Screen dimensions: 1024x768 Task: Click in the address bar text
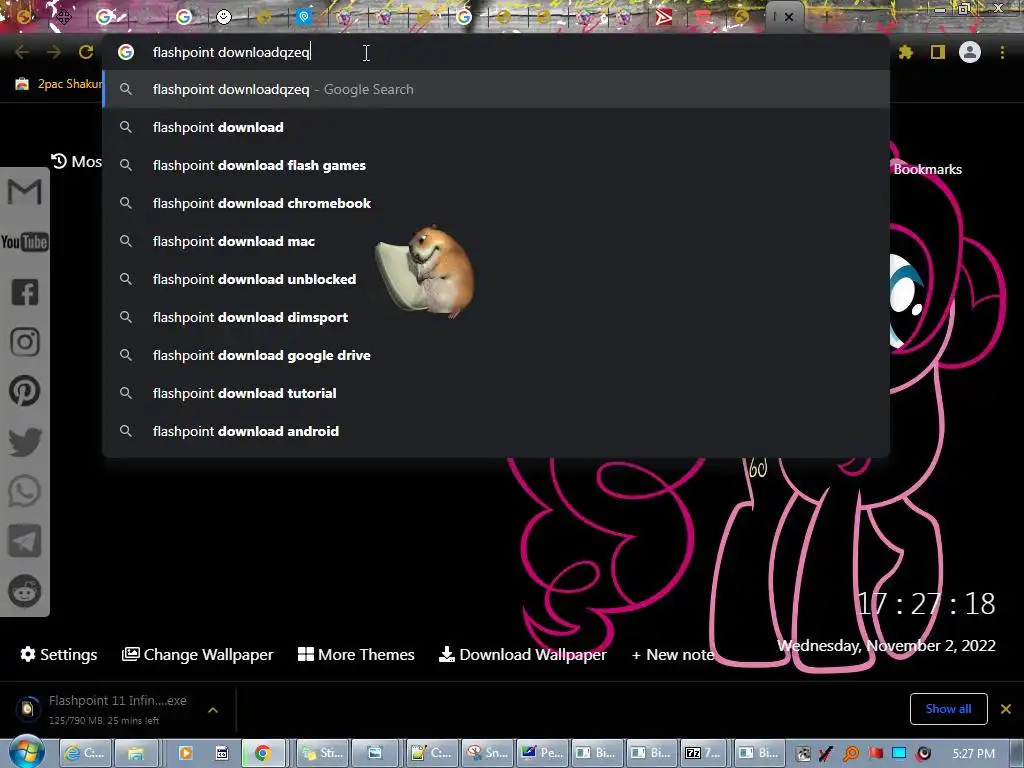(231, 52)
